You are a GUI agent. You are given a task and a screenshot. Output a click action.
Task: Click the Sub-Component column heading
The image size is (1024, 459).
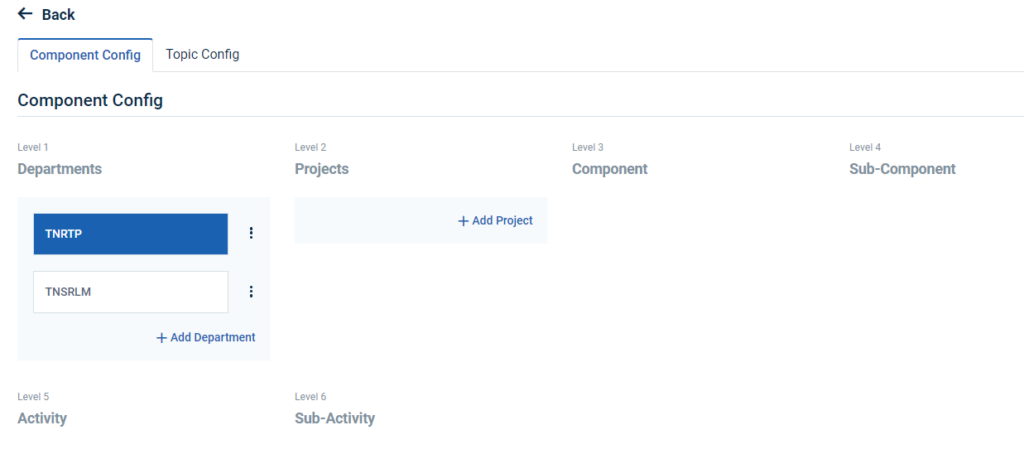tap(902, 169)
